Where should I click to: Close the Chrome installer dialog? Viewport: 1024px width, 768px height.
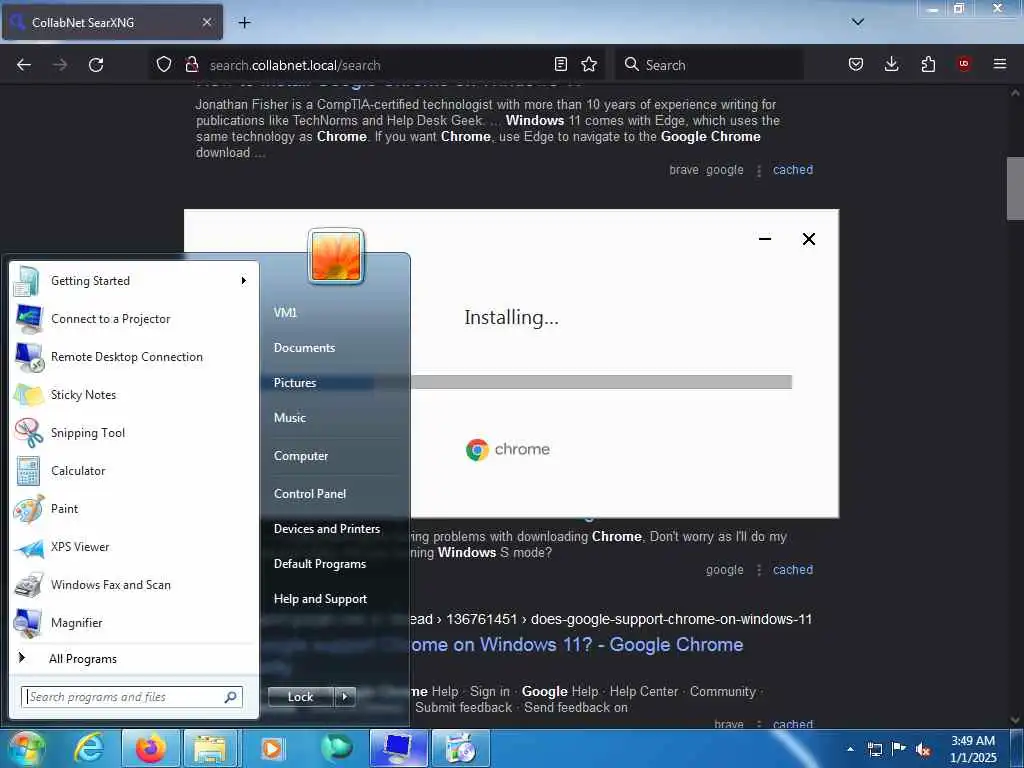(808, 239)
